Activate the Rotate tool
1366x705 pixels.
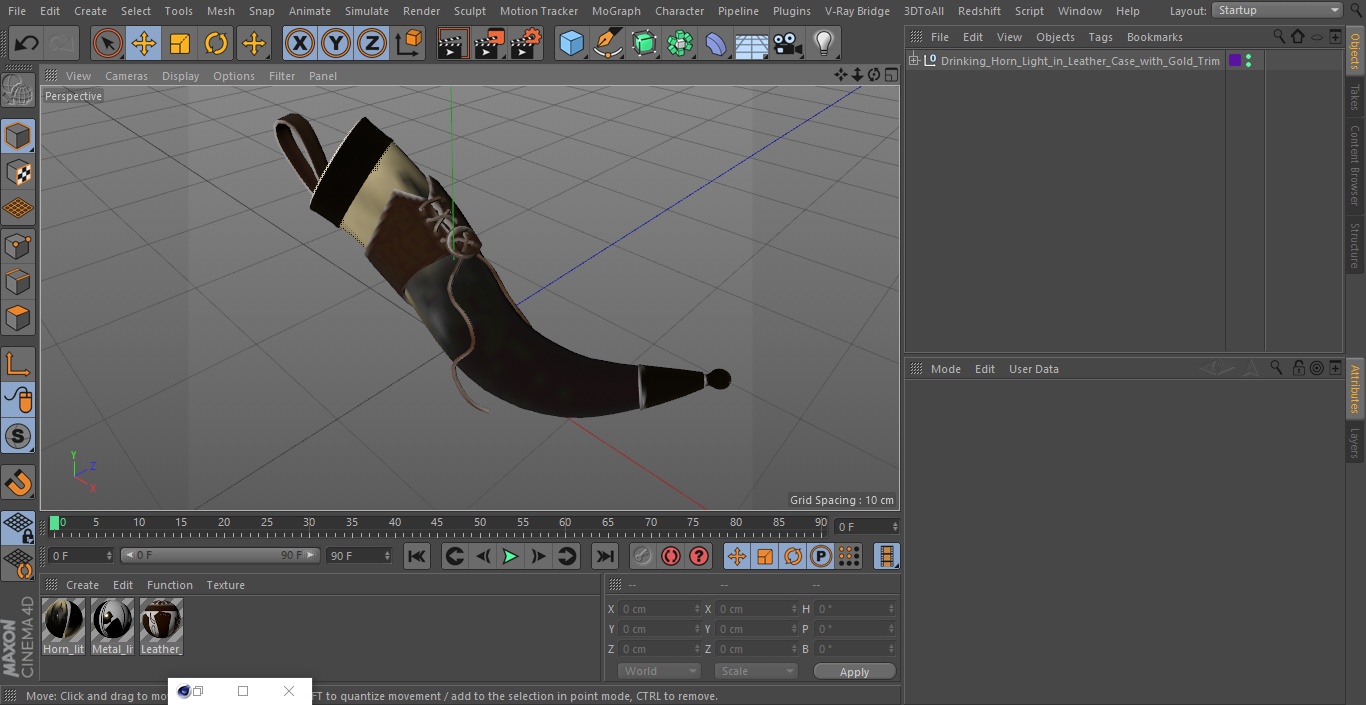(216, 44)
